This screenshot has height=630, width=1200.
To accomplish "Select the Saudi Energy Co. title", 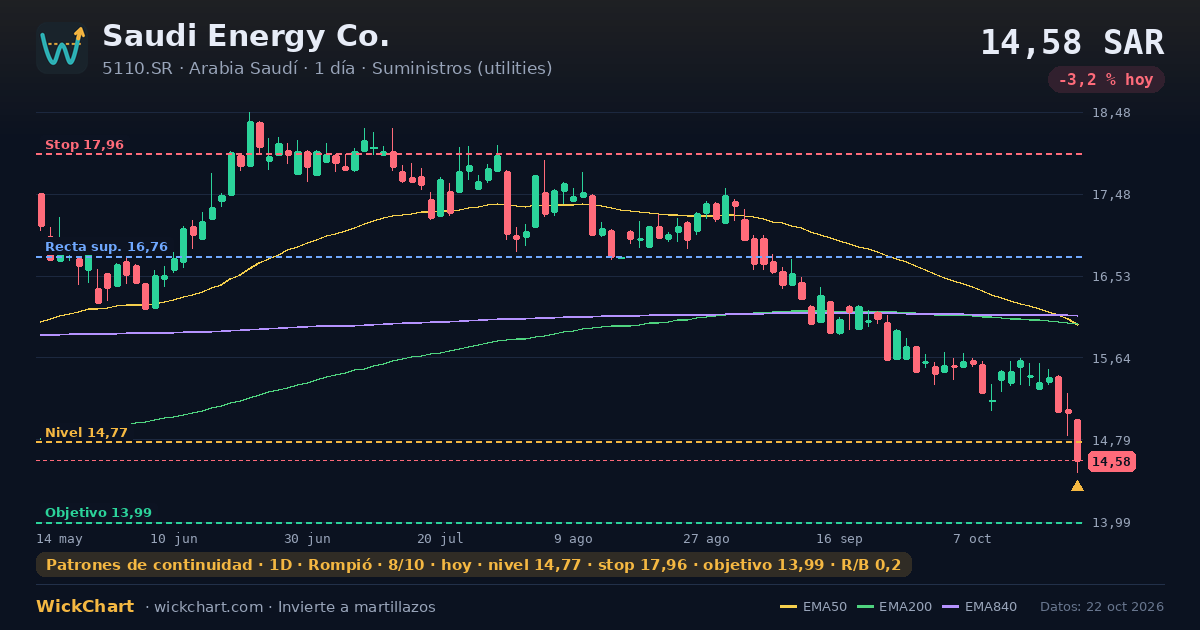I will (x=246, y=36).
